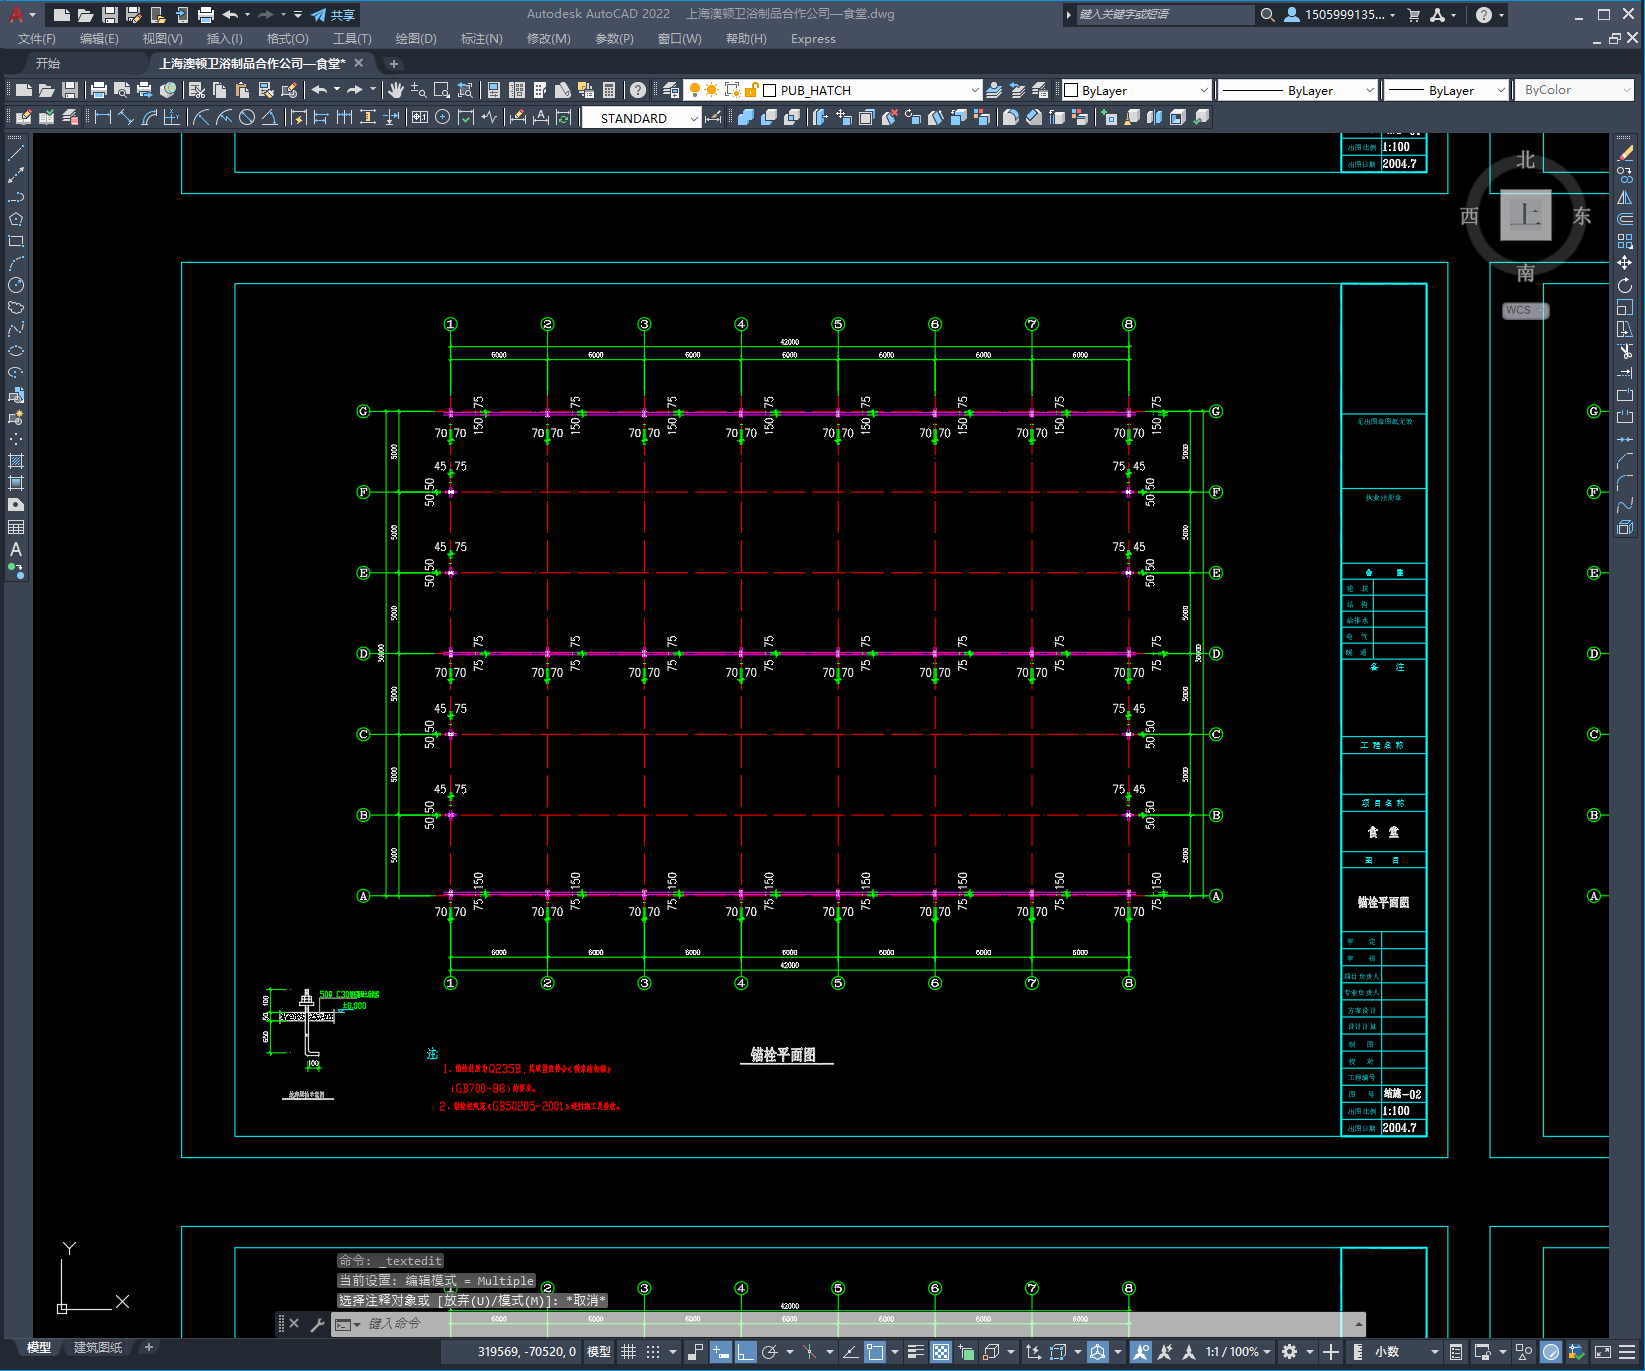Toggle dynamic input in status bar
Viewport: 1645px width, 1371px height.
(721, 1352)
